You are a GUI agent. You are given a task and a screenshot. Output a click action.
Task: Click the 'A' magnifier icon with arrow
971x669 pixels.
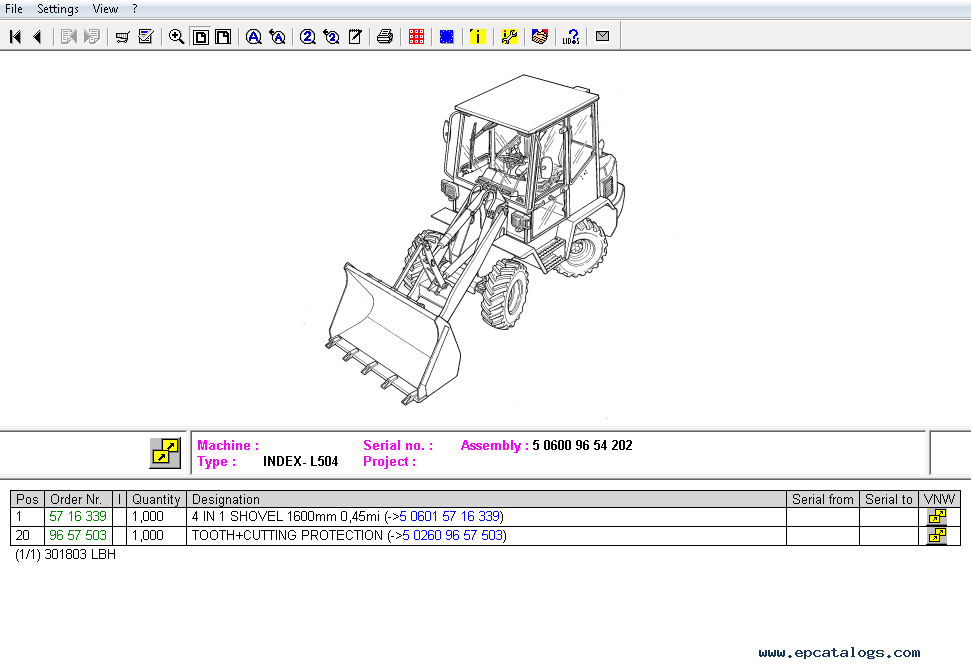(277, 37)
